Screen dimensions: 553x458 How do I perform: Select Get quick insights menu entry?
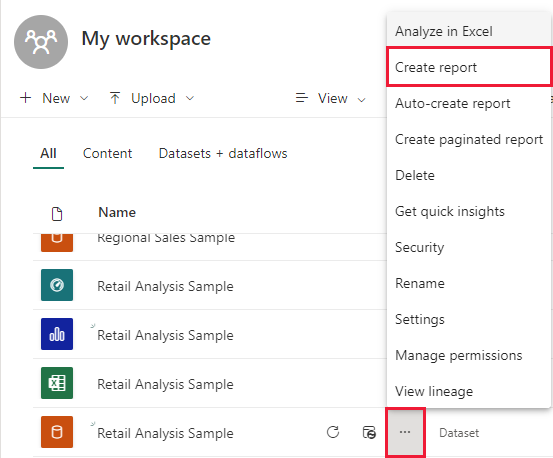coord(468,211)
